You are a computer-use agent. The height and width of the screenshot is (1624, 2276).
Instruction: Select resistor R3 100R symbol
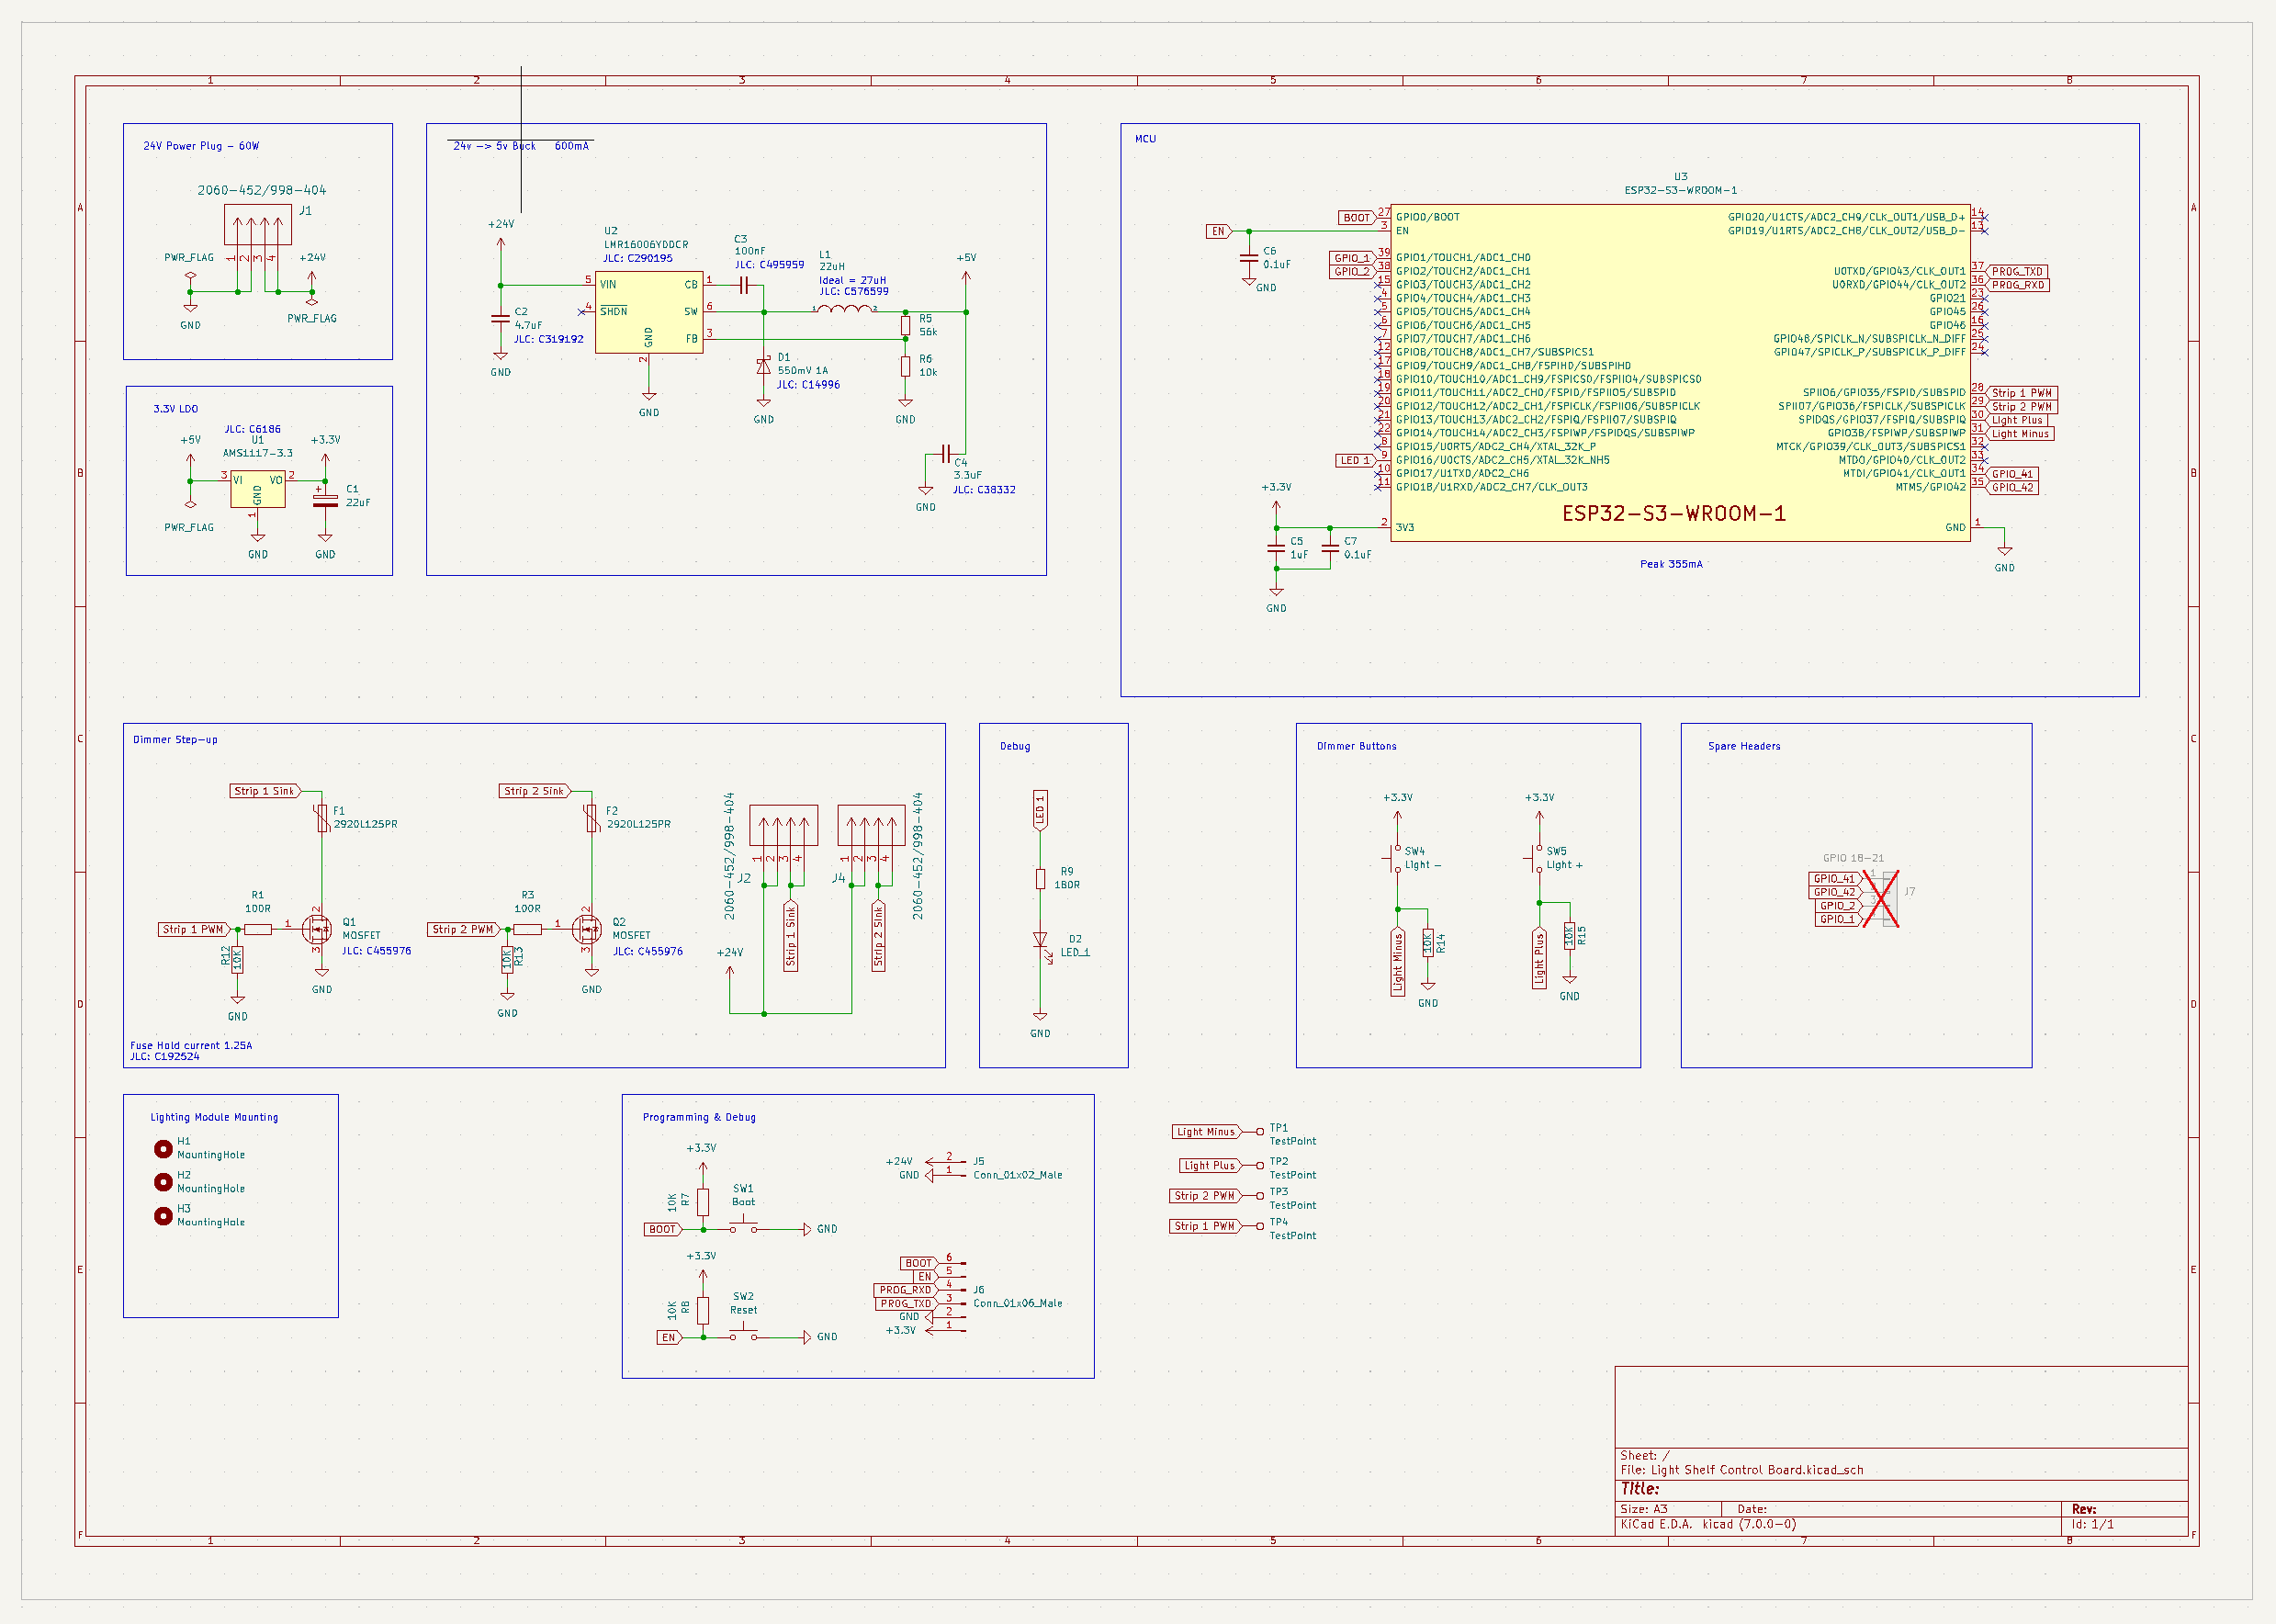click(x=528, y=929)
